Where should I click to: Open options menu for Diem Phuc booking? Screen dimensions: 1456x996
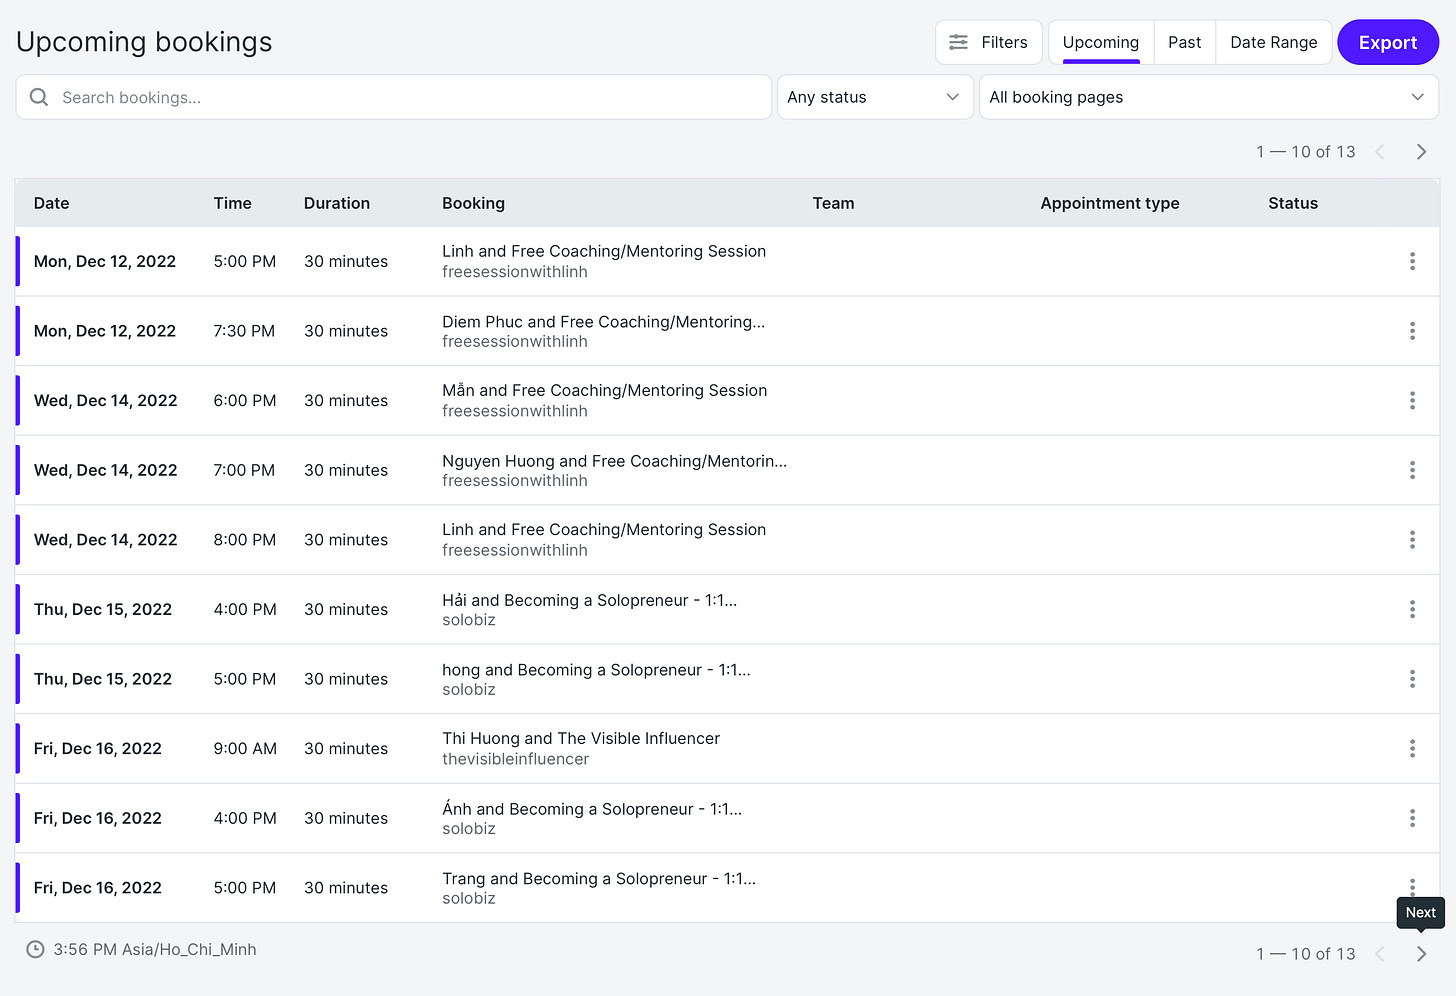pyautogui.click(x=1412, y=331)
